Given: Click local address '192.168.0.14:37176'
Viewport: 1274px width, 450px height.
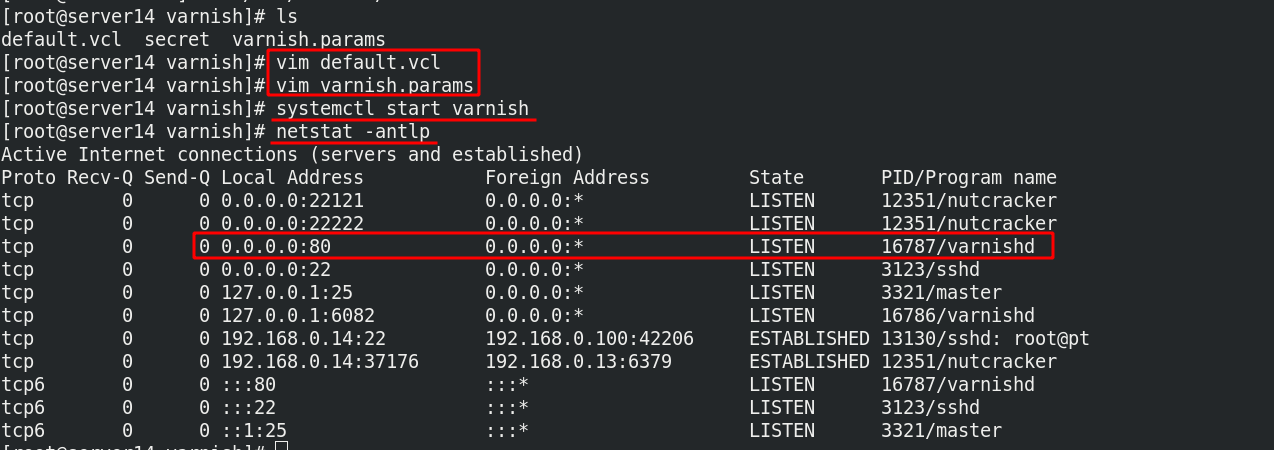Looking at the screenshot, I should tap(320, 362).
